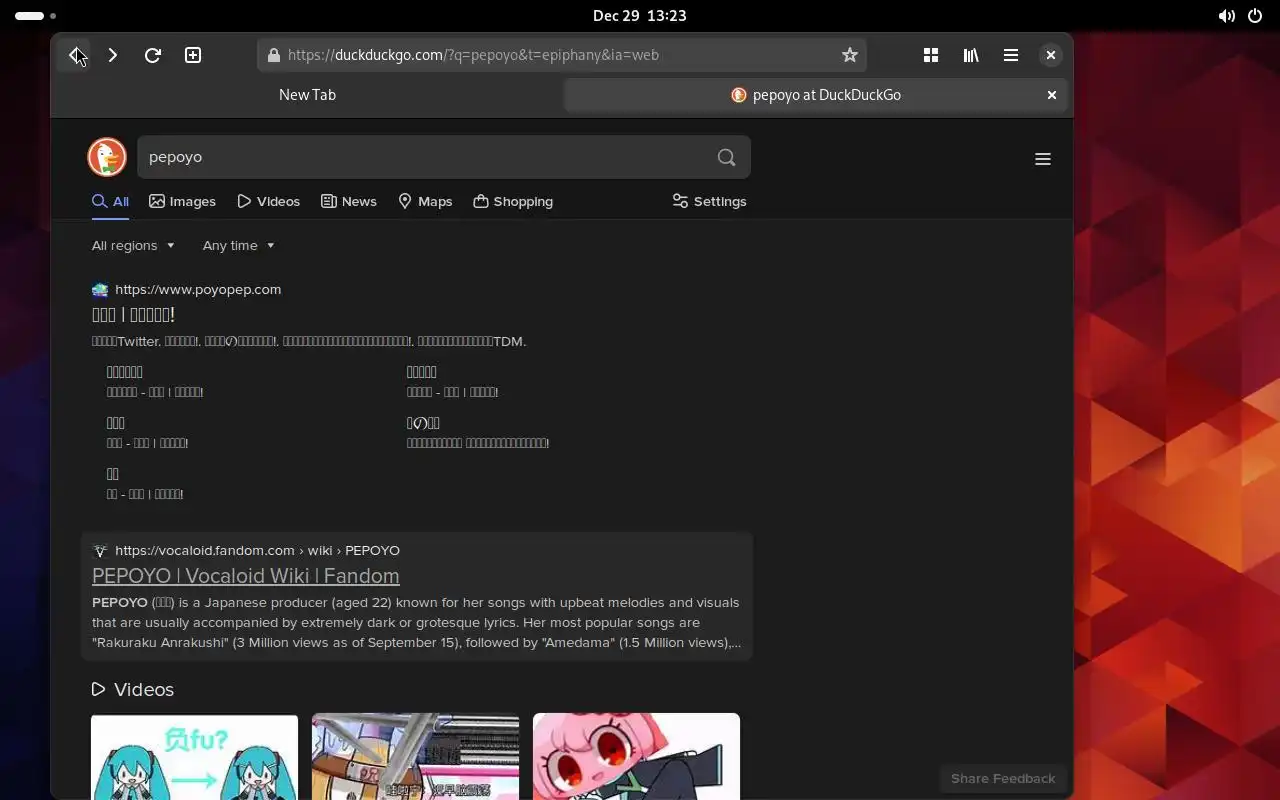1280x800 pixels.
Task: Open the middle video thumbnail with subtitles
Action: pos(415,756)
